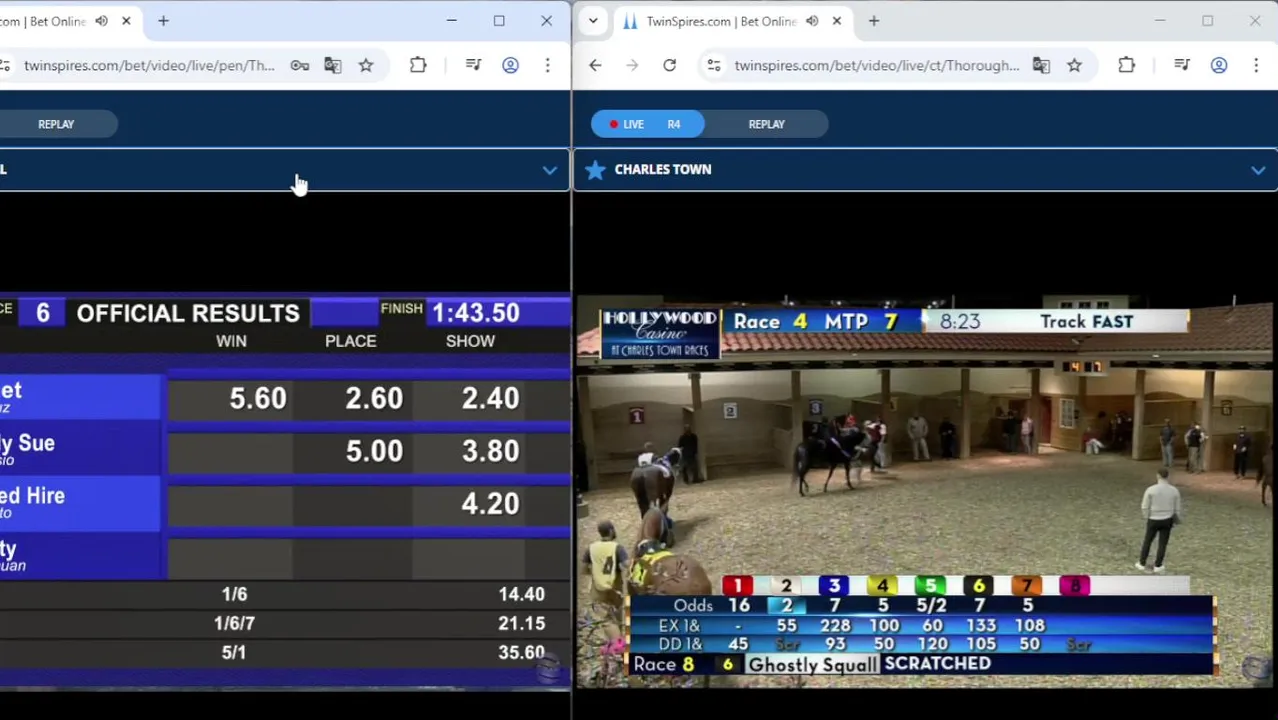
Task: Click win payout value 5.60
Action: pyautogui.click(x=258, y=399)
